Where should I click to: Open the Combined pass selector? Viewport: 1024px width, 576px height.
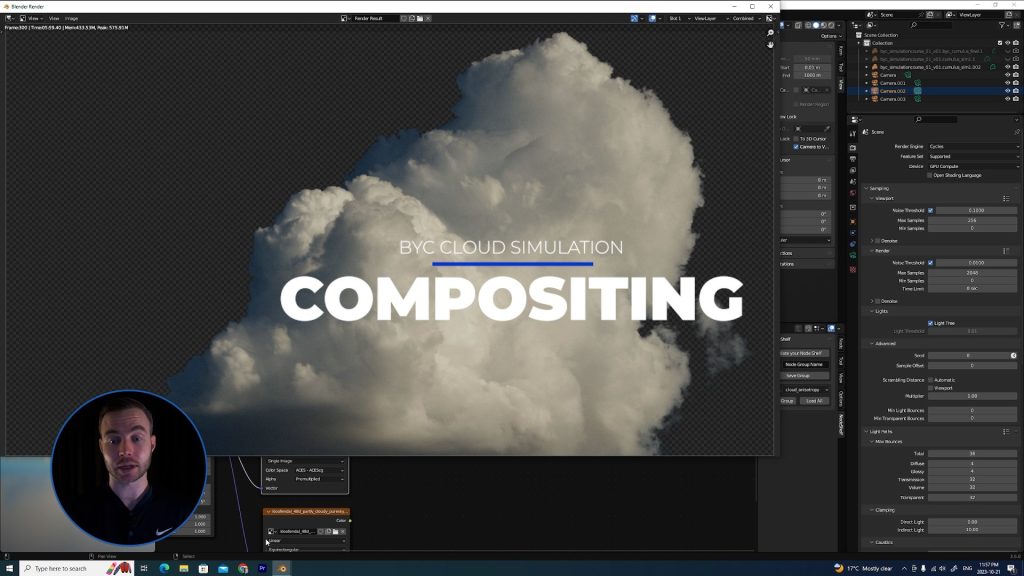click(x=746, y=18)
